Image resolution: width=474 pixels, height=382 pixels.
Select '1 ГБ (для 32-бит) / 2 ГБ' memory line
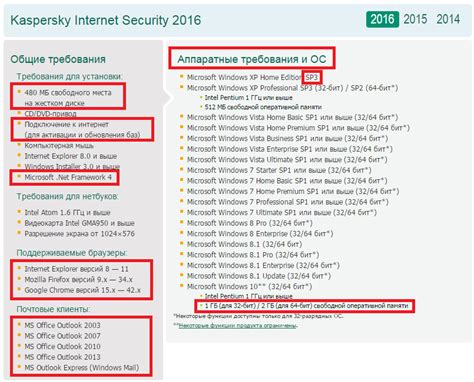(306, 306)
